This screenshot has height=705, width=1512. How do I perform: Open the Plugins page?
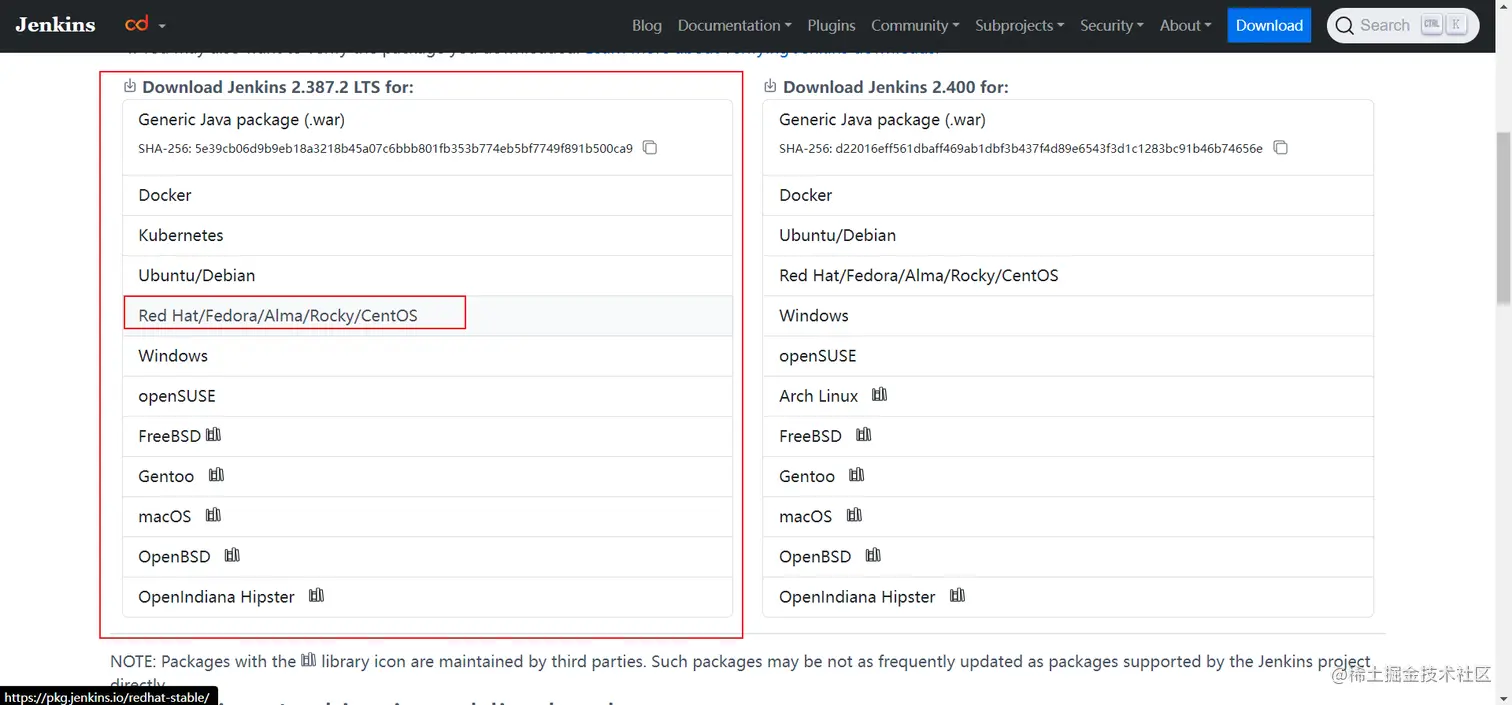point(831,25)
